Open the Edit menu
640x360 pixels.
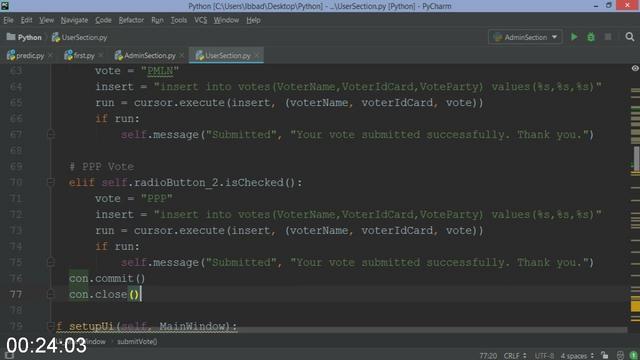(x=27, y=20)
